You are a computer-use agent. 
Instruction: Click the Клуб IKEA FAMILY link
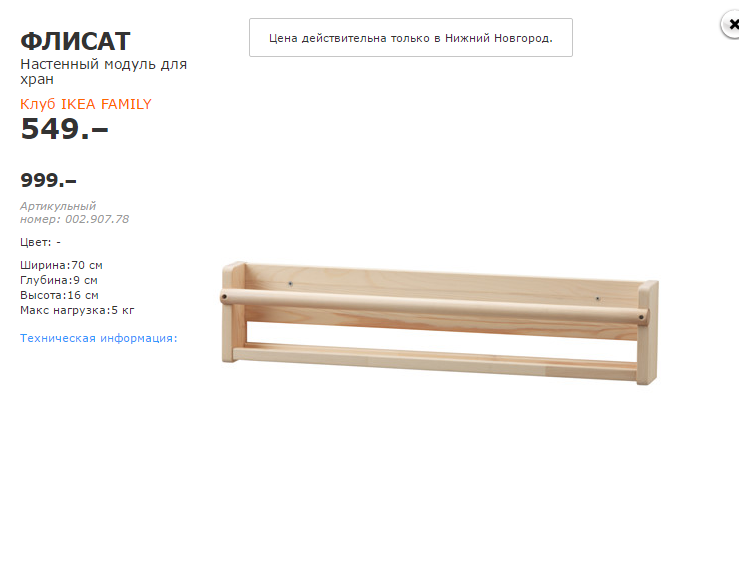click(x=86, y=104)
